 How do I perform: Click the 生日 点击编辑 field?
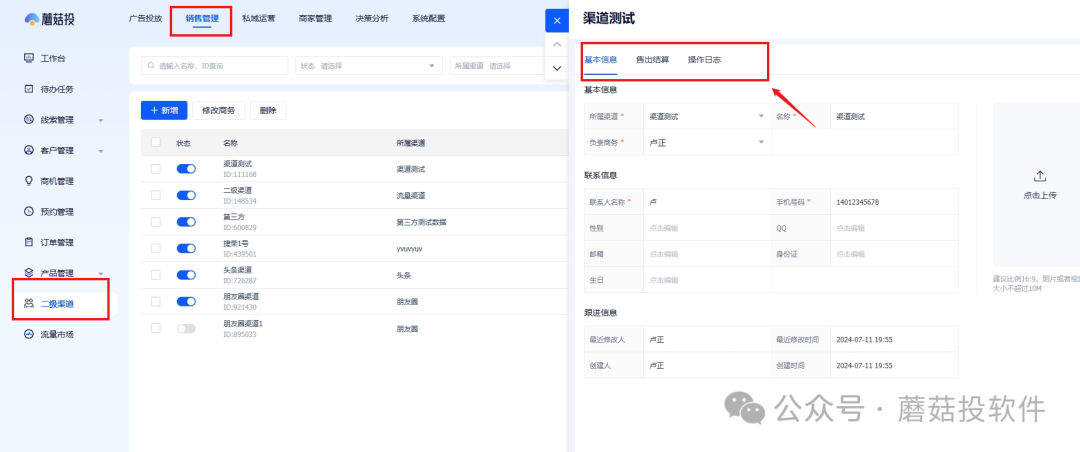pos(707,280)
